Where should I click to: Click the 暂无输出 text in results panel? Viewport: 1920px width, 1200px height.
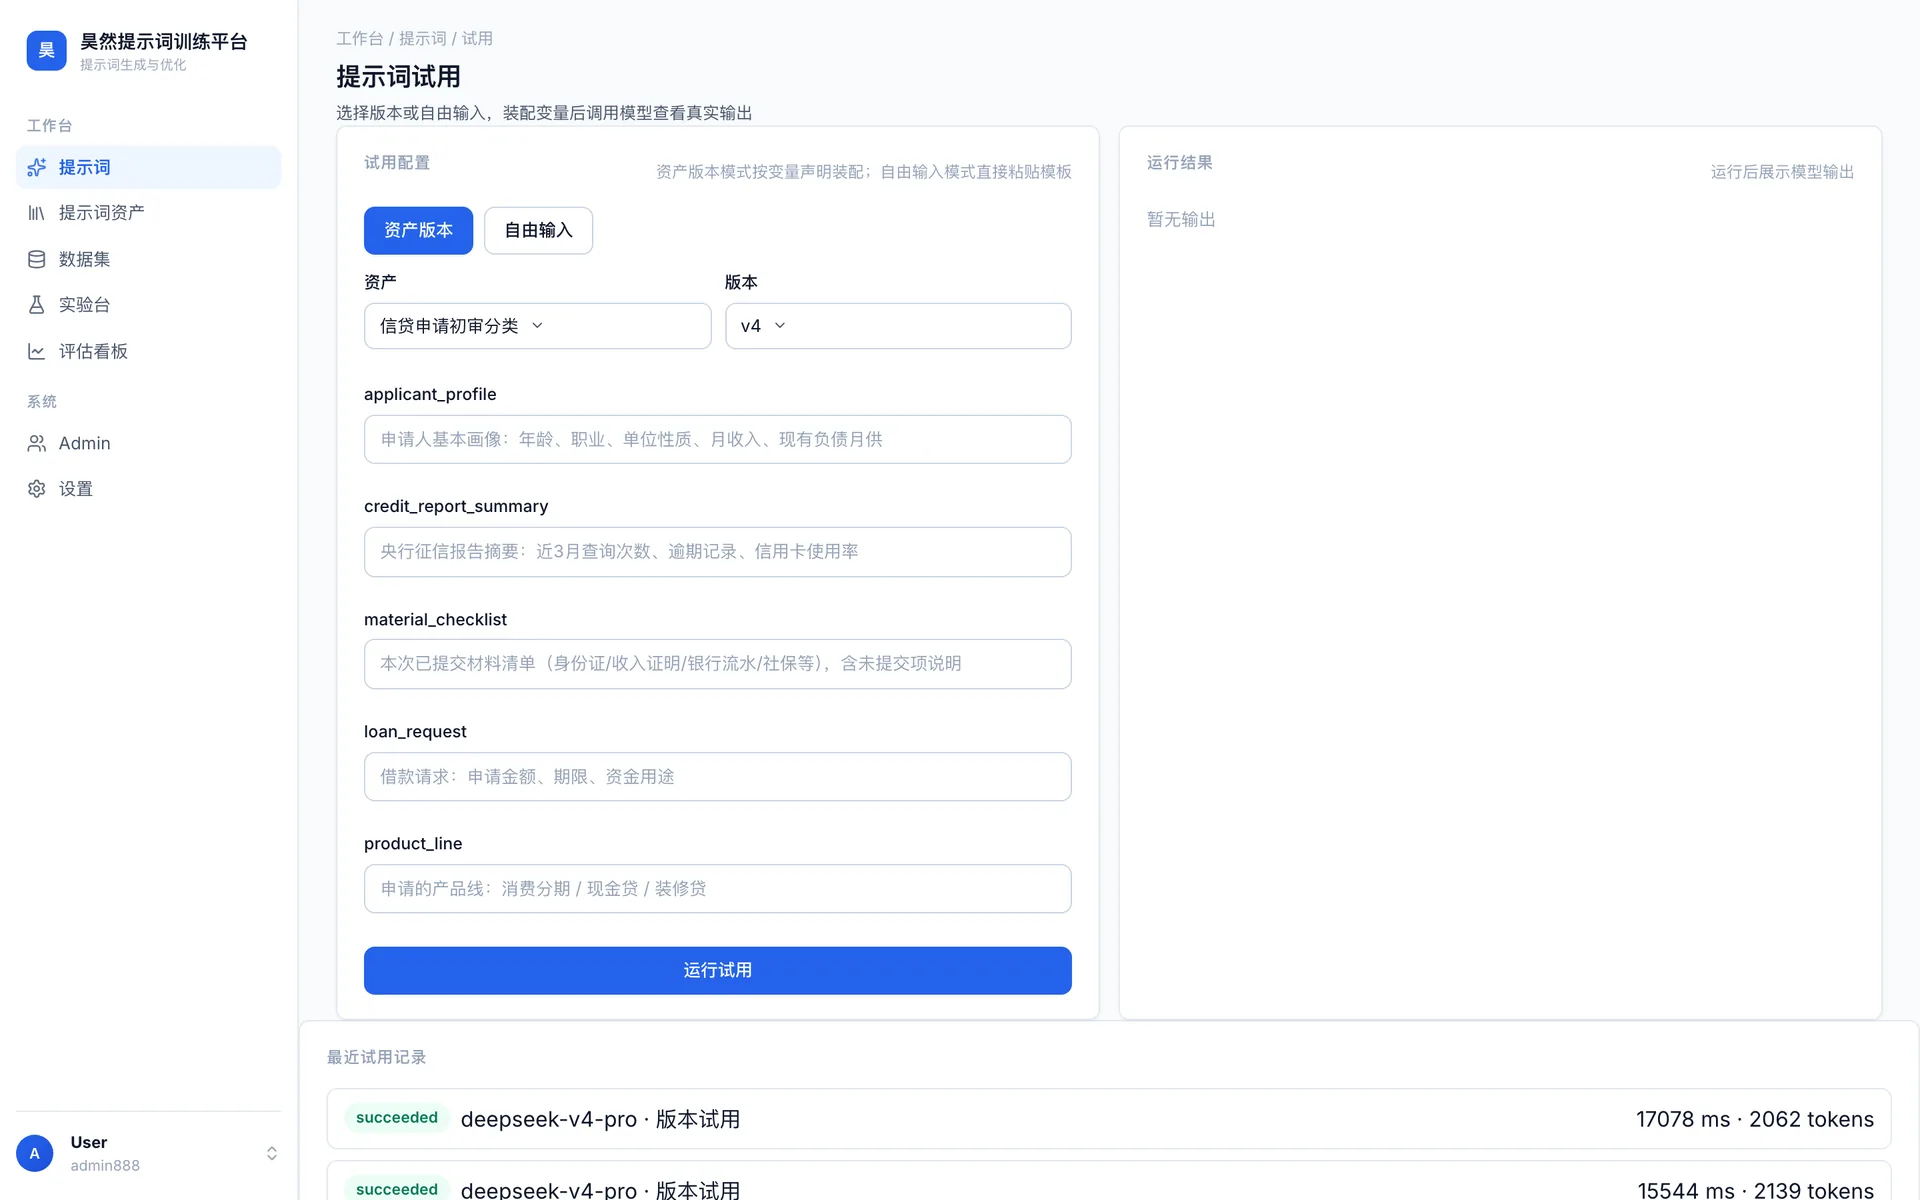1181,219
